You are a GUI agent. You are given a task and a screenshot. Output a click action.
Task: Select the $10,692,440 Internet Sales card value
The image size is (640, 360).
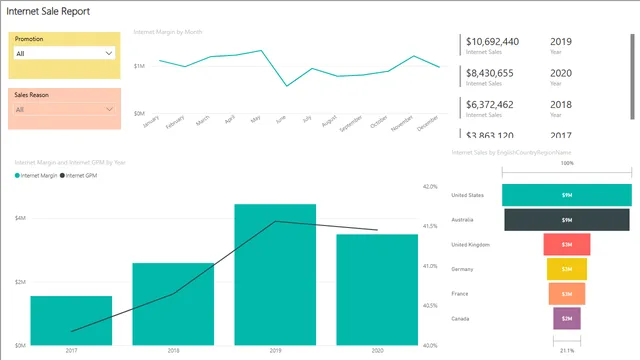click(x=492, y=42)
